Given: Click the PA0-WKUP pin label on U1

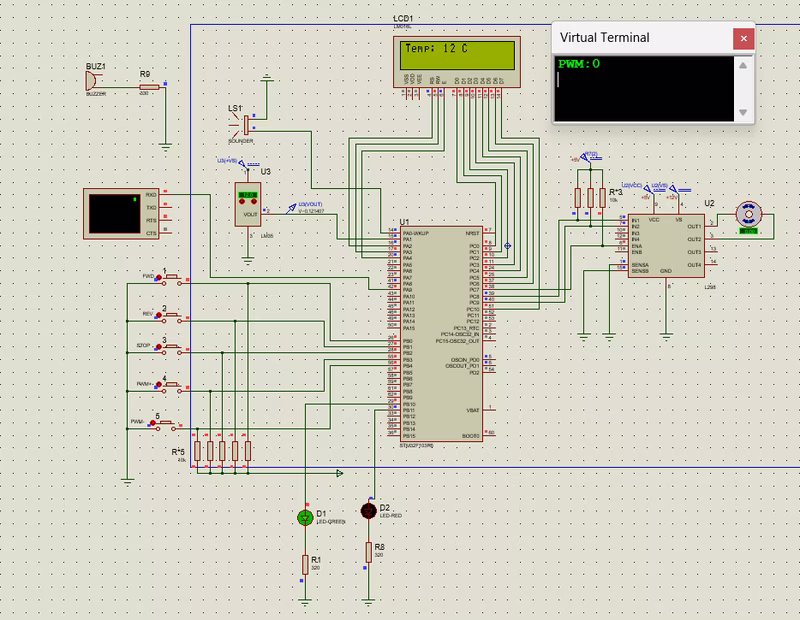Looking at the screenshot, I should [416, 233].
